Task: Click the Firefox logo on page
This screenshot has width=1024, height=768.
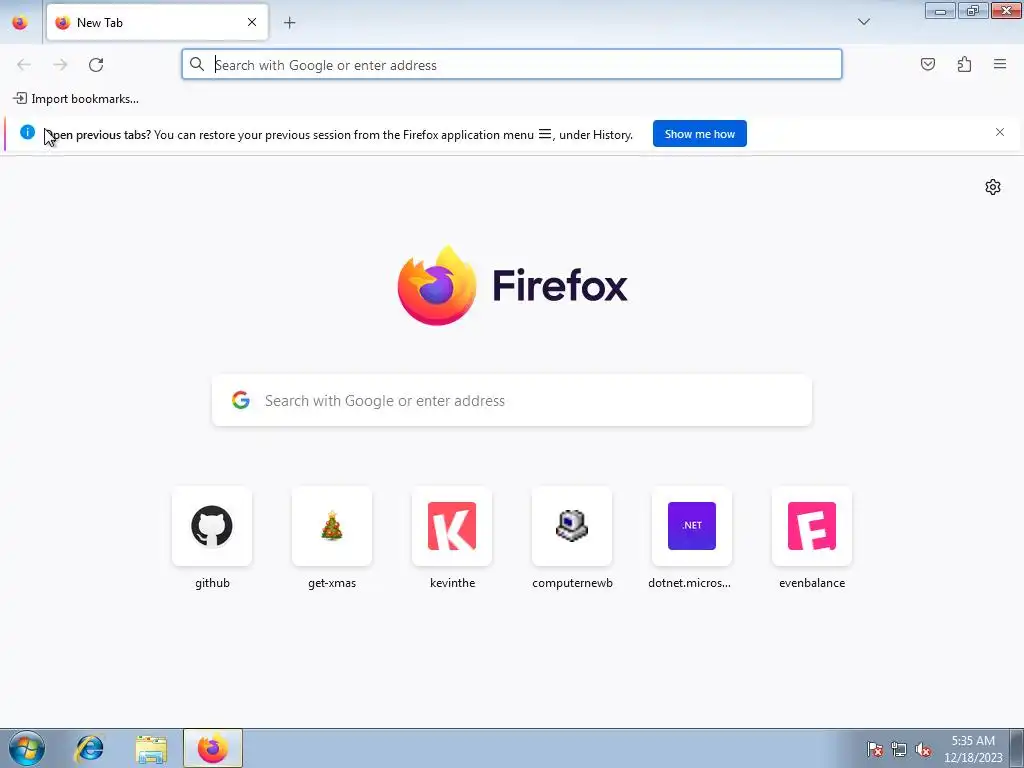Action: (513, 286)
